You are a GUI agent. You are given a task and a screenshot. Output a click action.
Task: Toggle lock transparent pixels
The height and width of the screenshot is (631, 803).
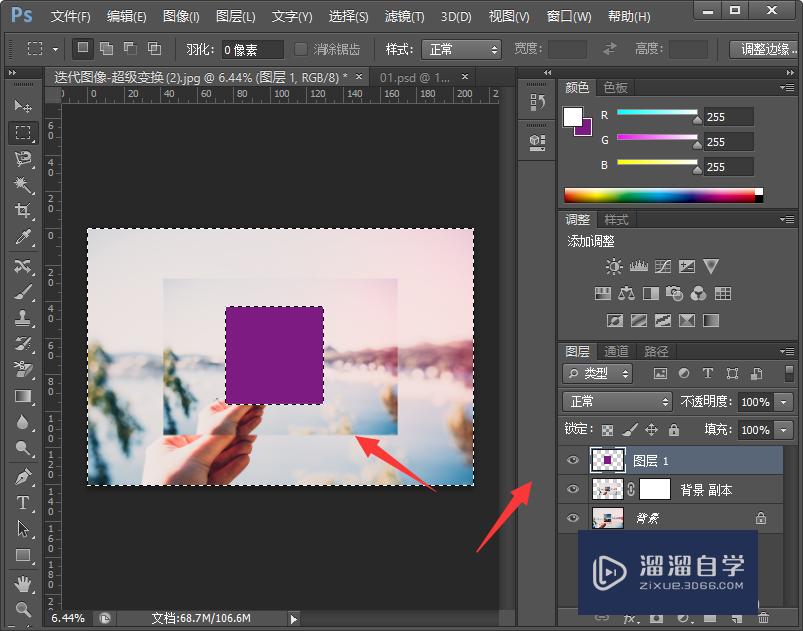tap(607, 430)
